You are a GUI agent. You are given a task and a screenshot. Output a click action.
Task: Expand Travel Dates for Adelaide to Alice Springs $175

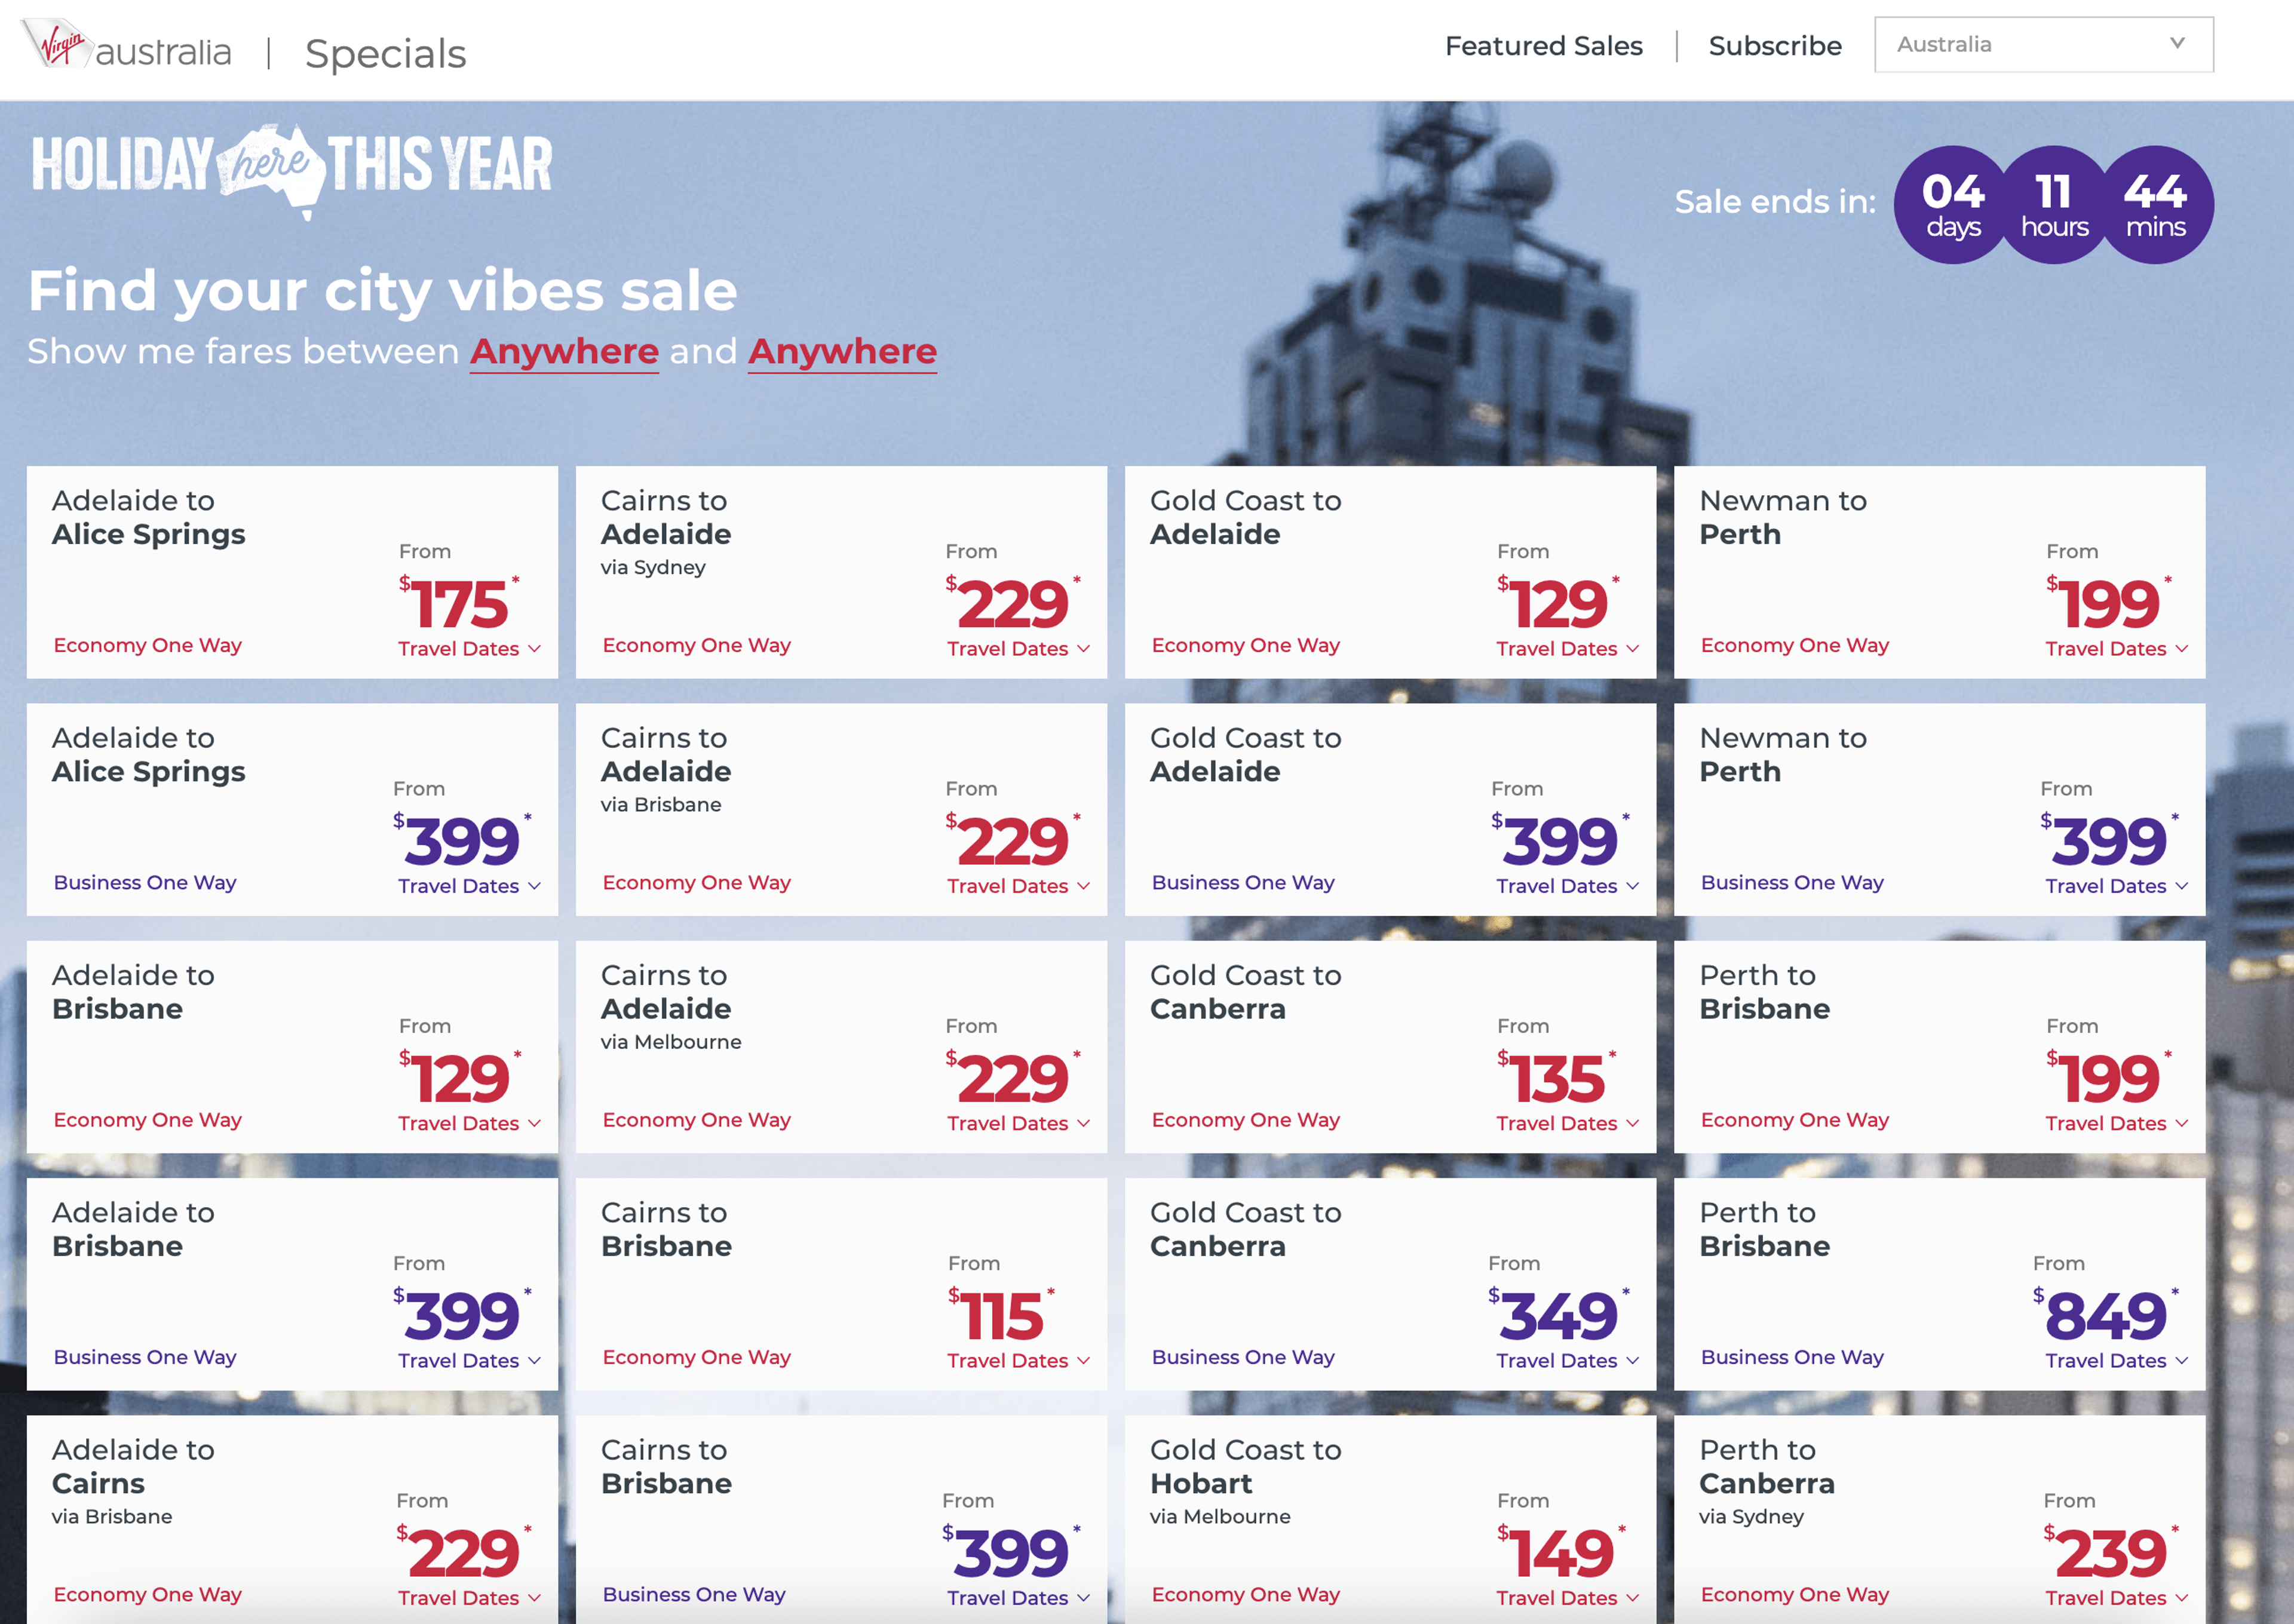click(x=468, y=649)
